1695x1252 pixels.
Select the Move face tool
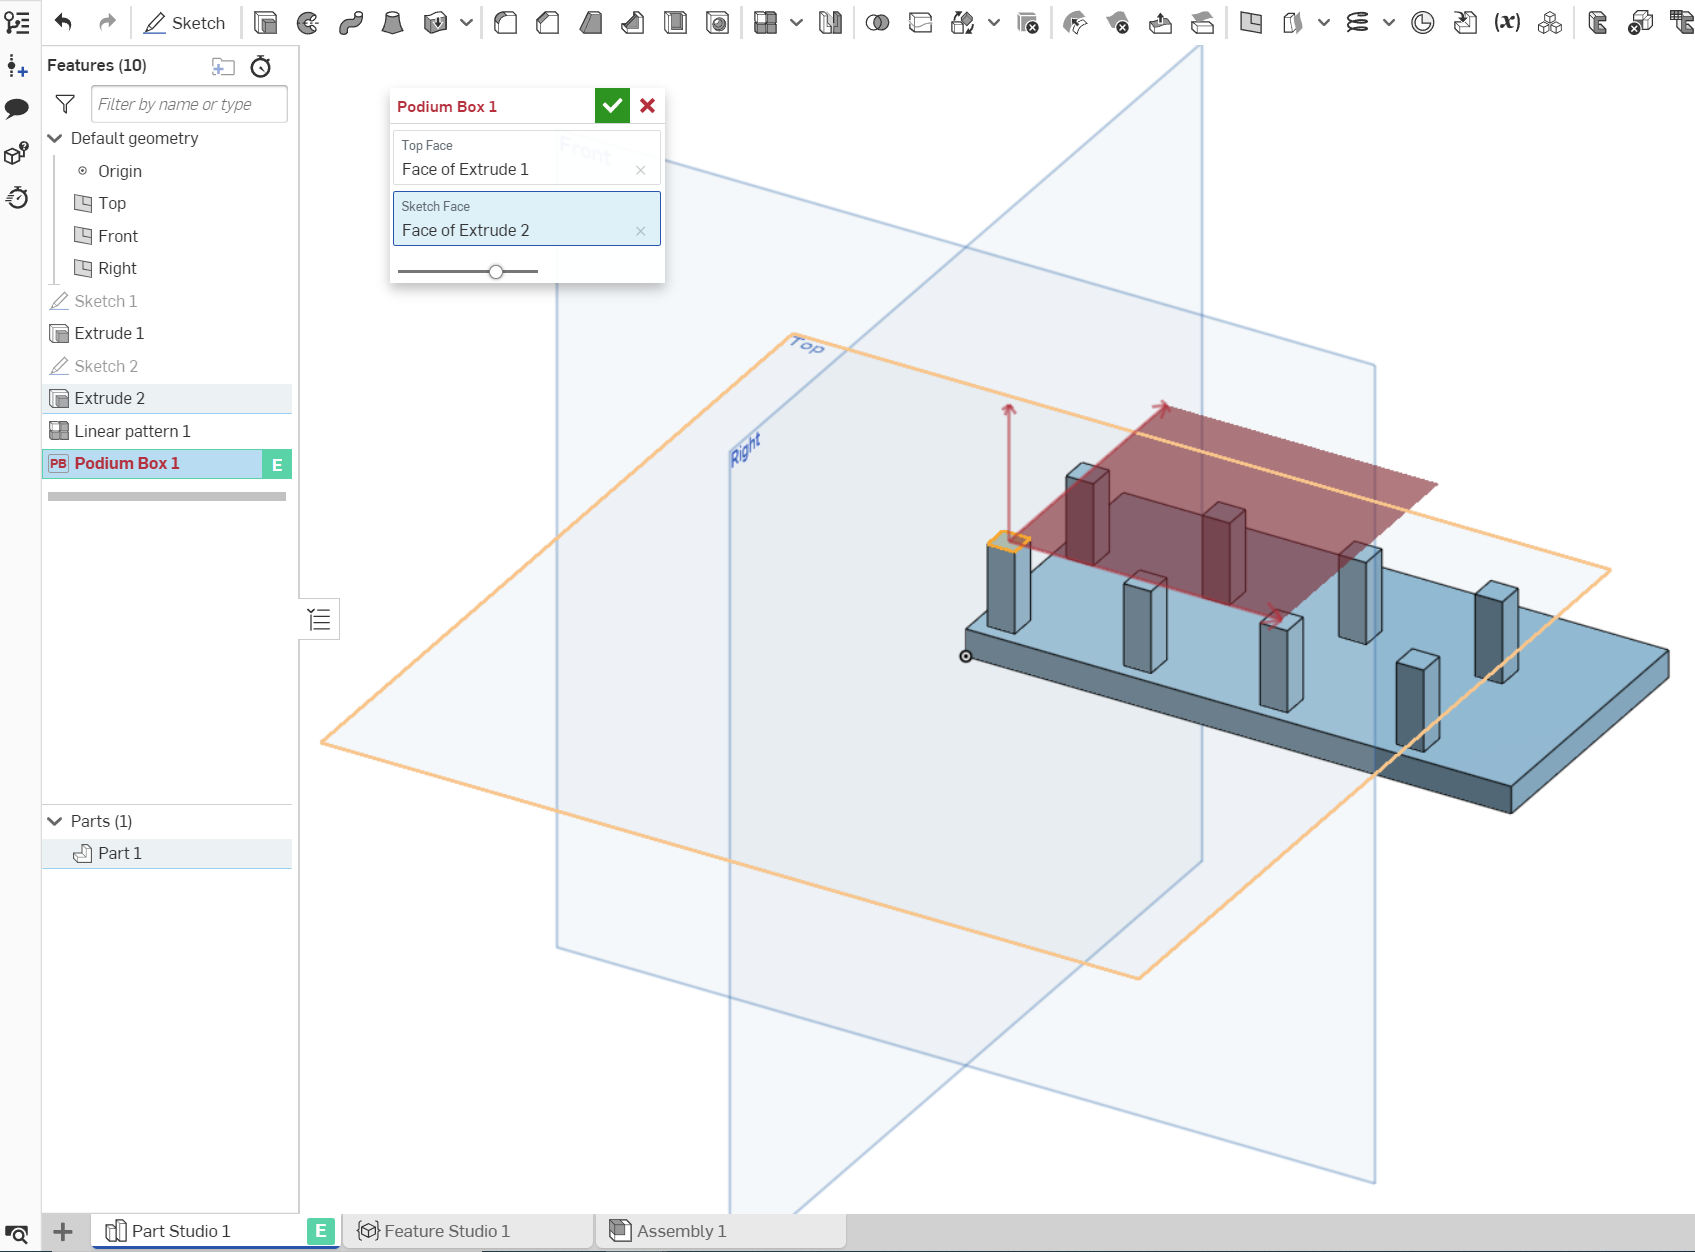click(1160, 22)
